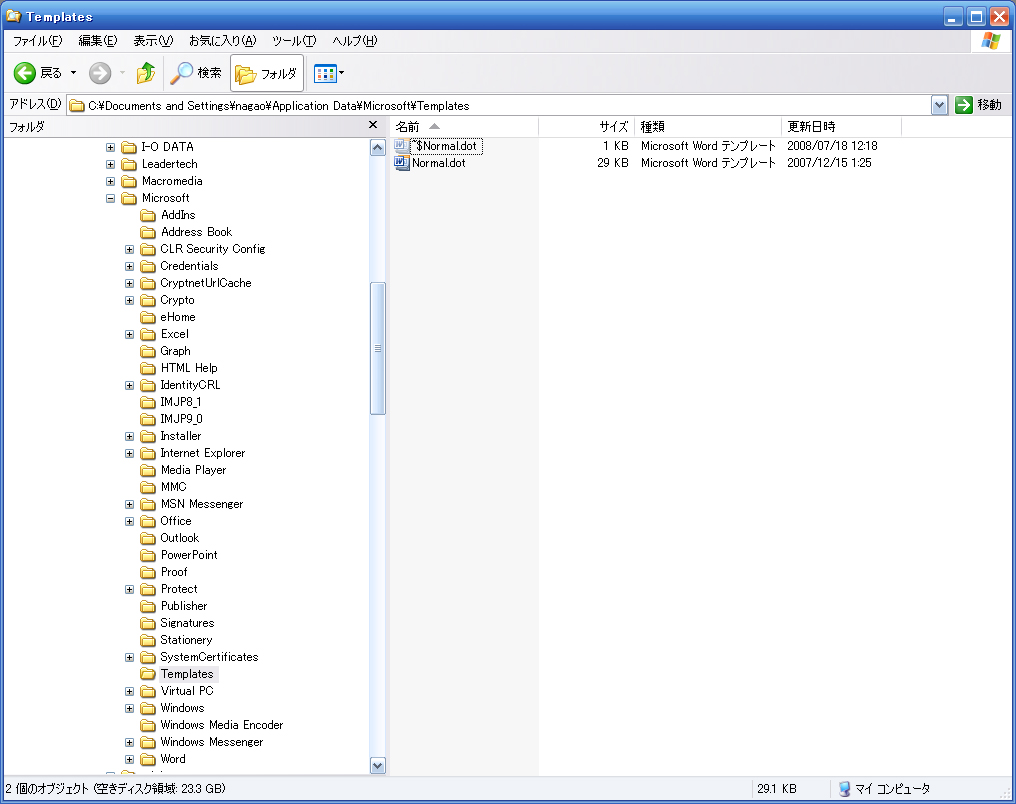Open the Back button history dropdown arrow
The image size is (1016, 804).
point(73,73)
